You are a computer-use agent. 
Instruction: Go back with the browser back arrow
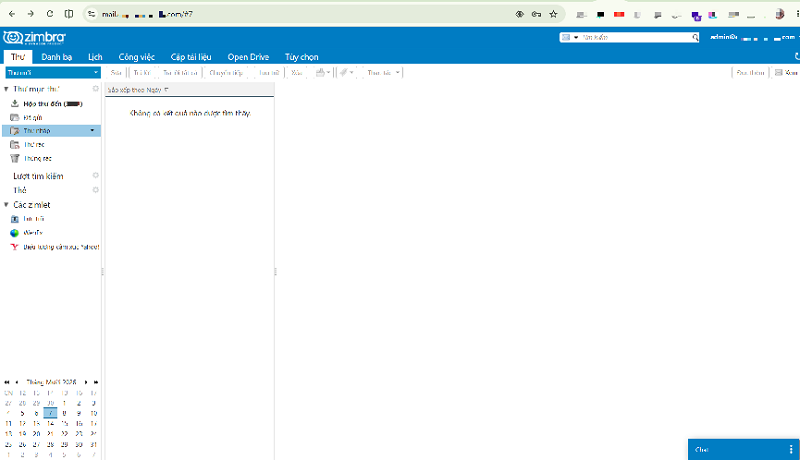click(x=12, y=14)
